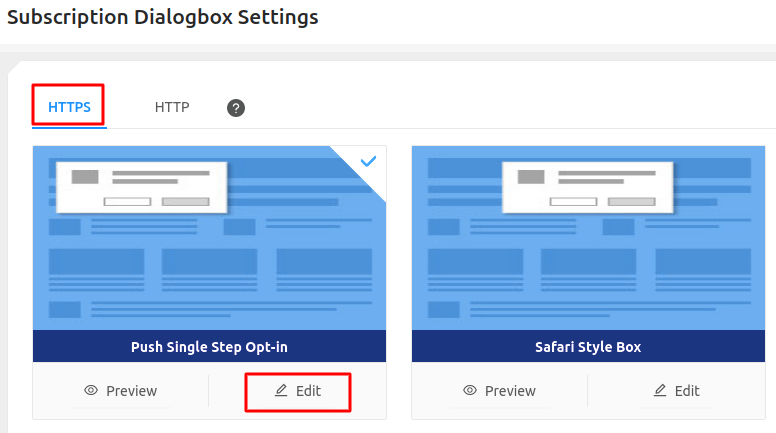Click the Safari Style Box title bar
Image resolution: width=776 pixels, height=433 pixels.
click(588, 347)
